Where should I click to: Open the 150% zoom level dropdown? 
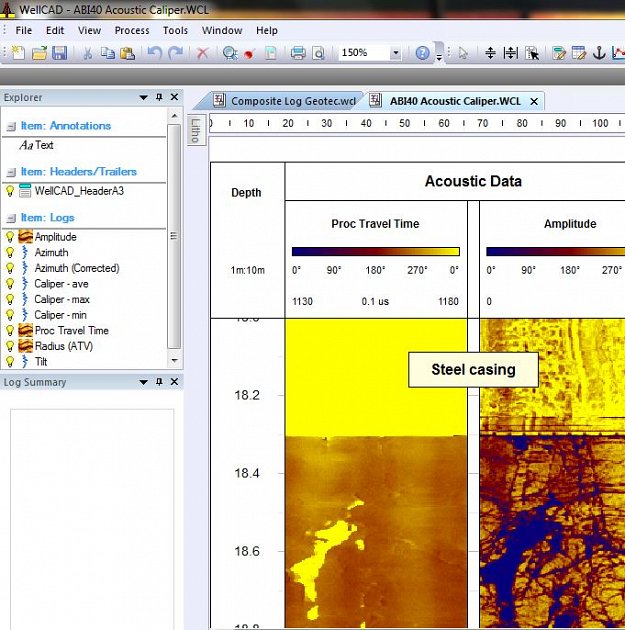pyautogui.click(x=395, y=53)
